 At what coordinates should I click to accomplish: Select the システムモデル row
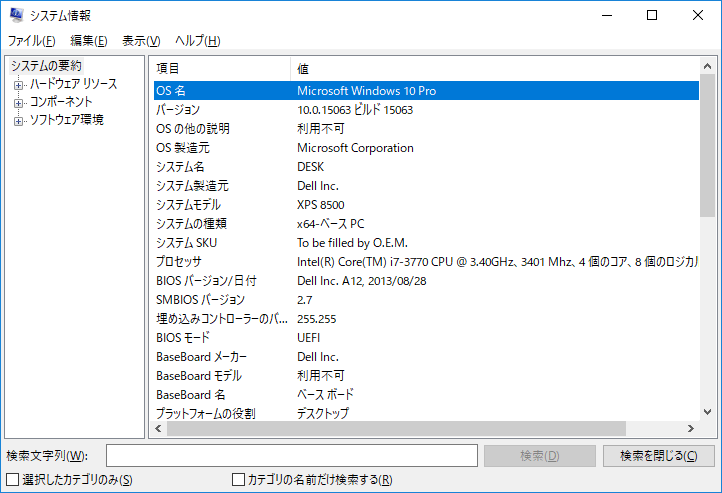point(426,204)
